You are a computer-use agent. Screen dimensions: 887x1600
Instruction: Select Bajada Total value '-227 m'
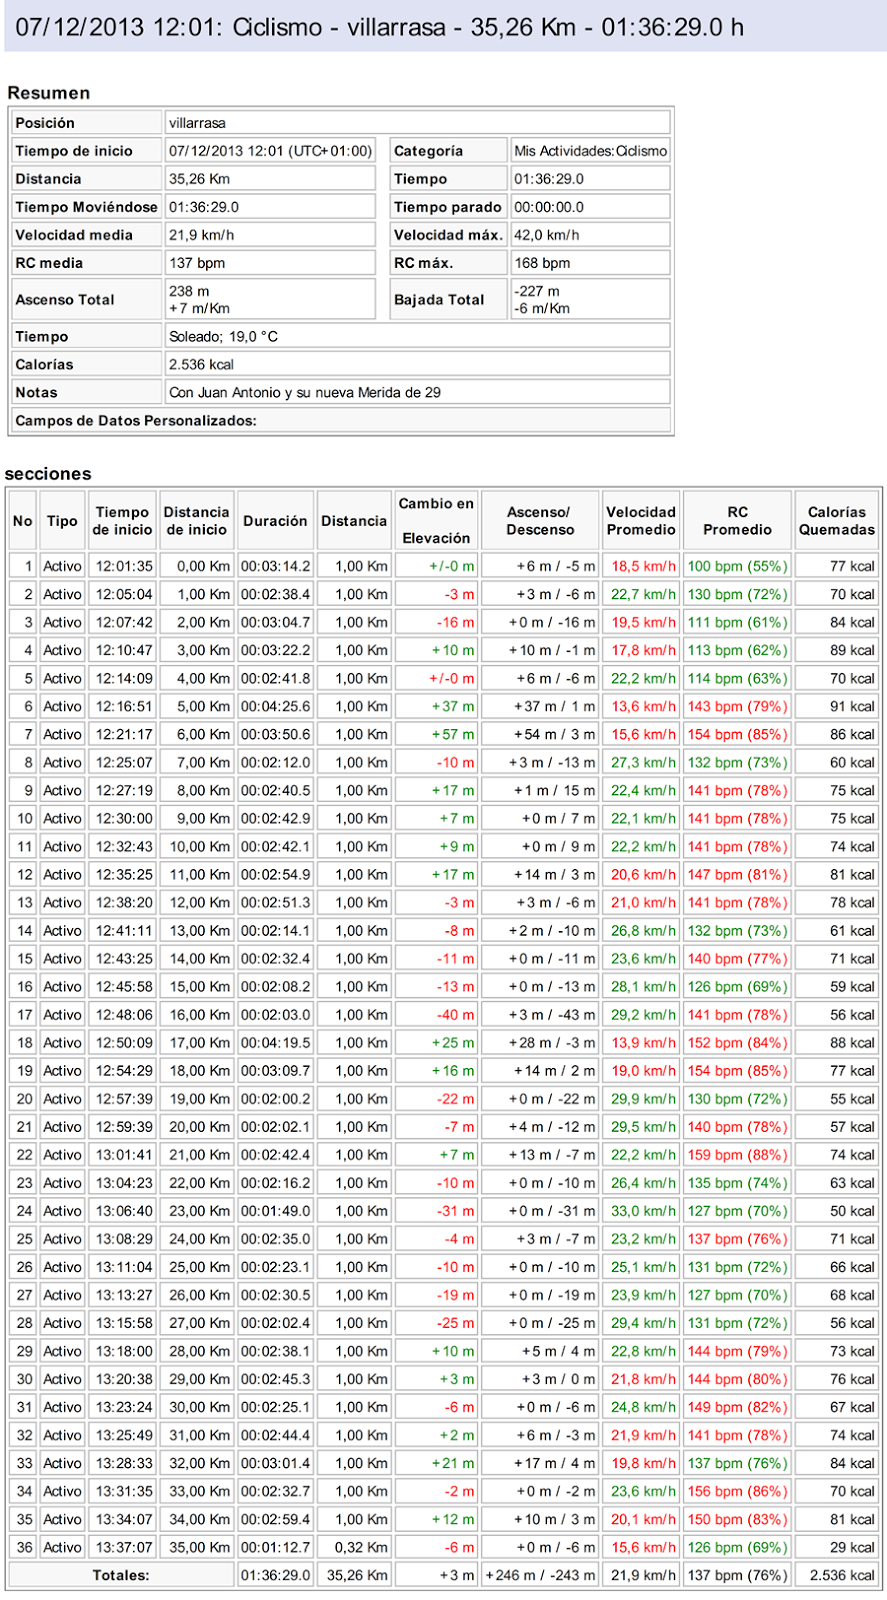(537, 291)
